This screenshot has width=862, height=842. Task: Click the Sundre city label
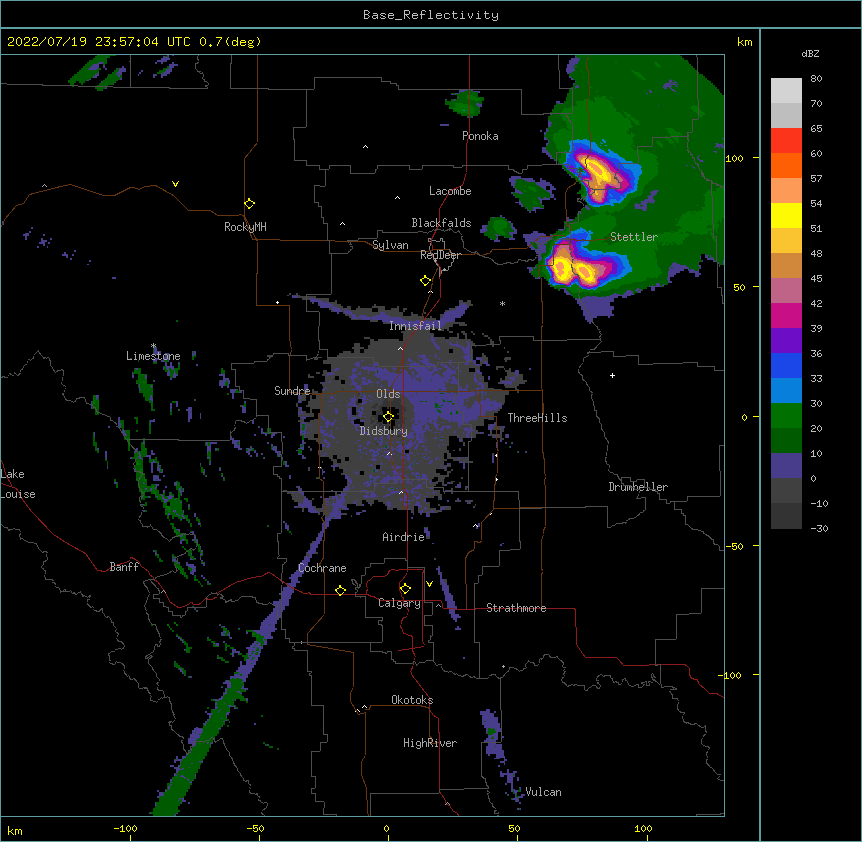(292, 391)
